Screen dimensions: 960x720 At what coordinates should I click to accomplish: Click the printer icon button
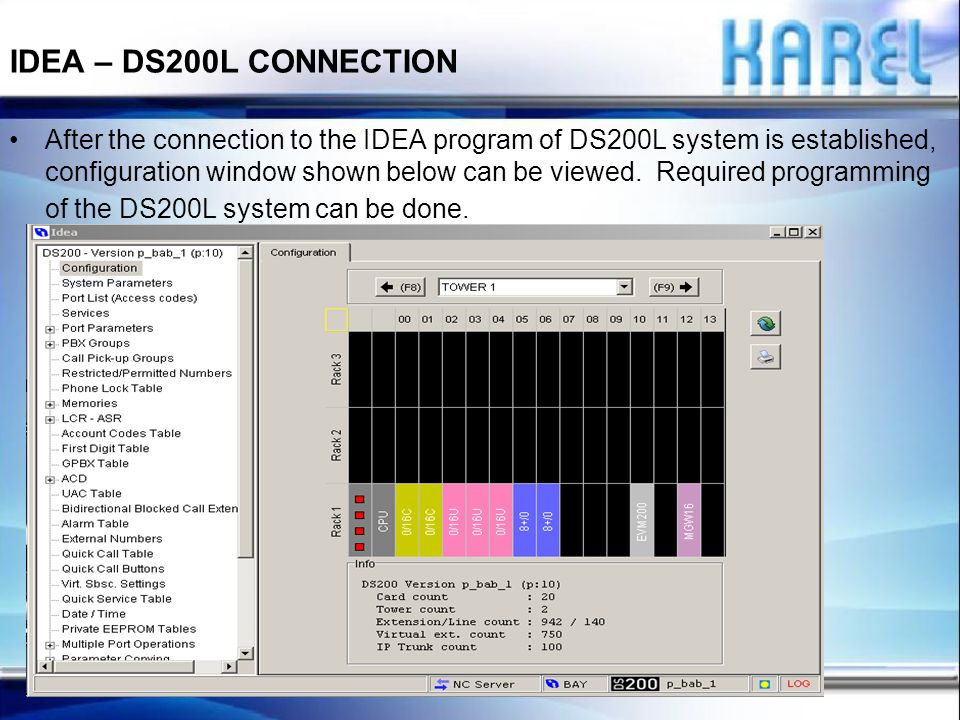point(765,357)
